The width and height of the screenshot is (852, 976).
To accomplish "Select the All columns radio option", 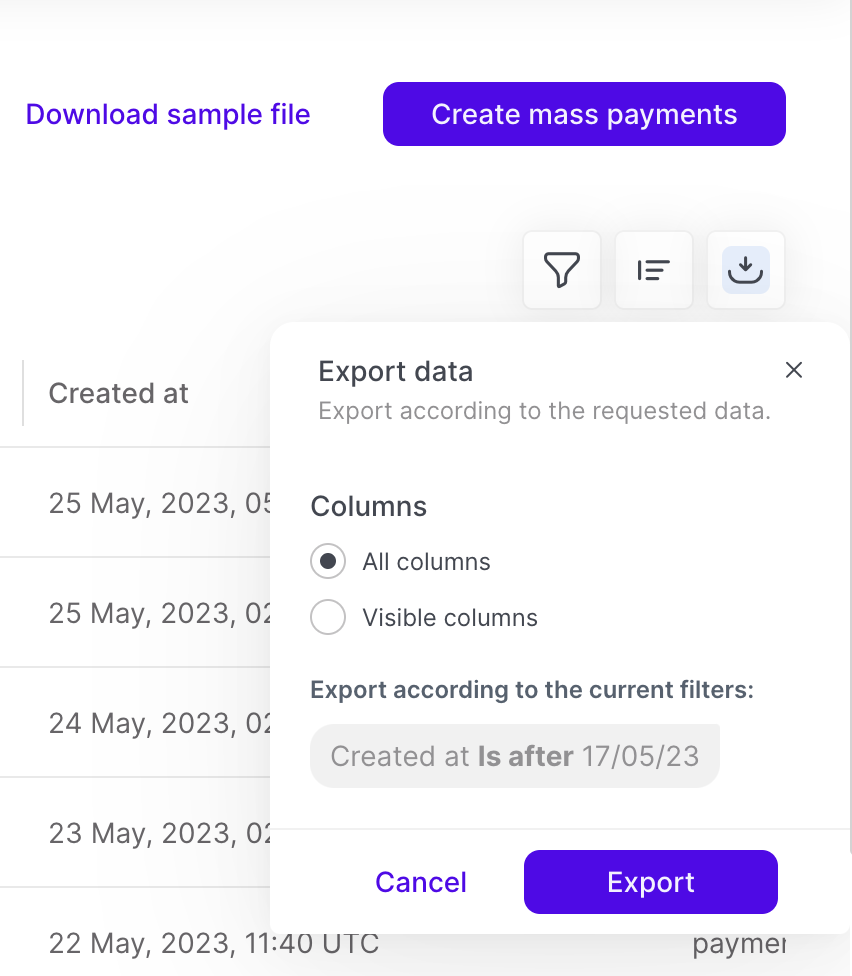I will (328, 562).
